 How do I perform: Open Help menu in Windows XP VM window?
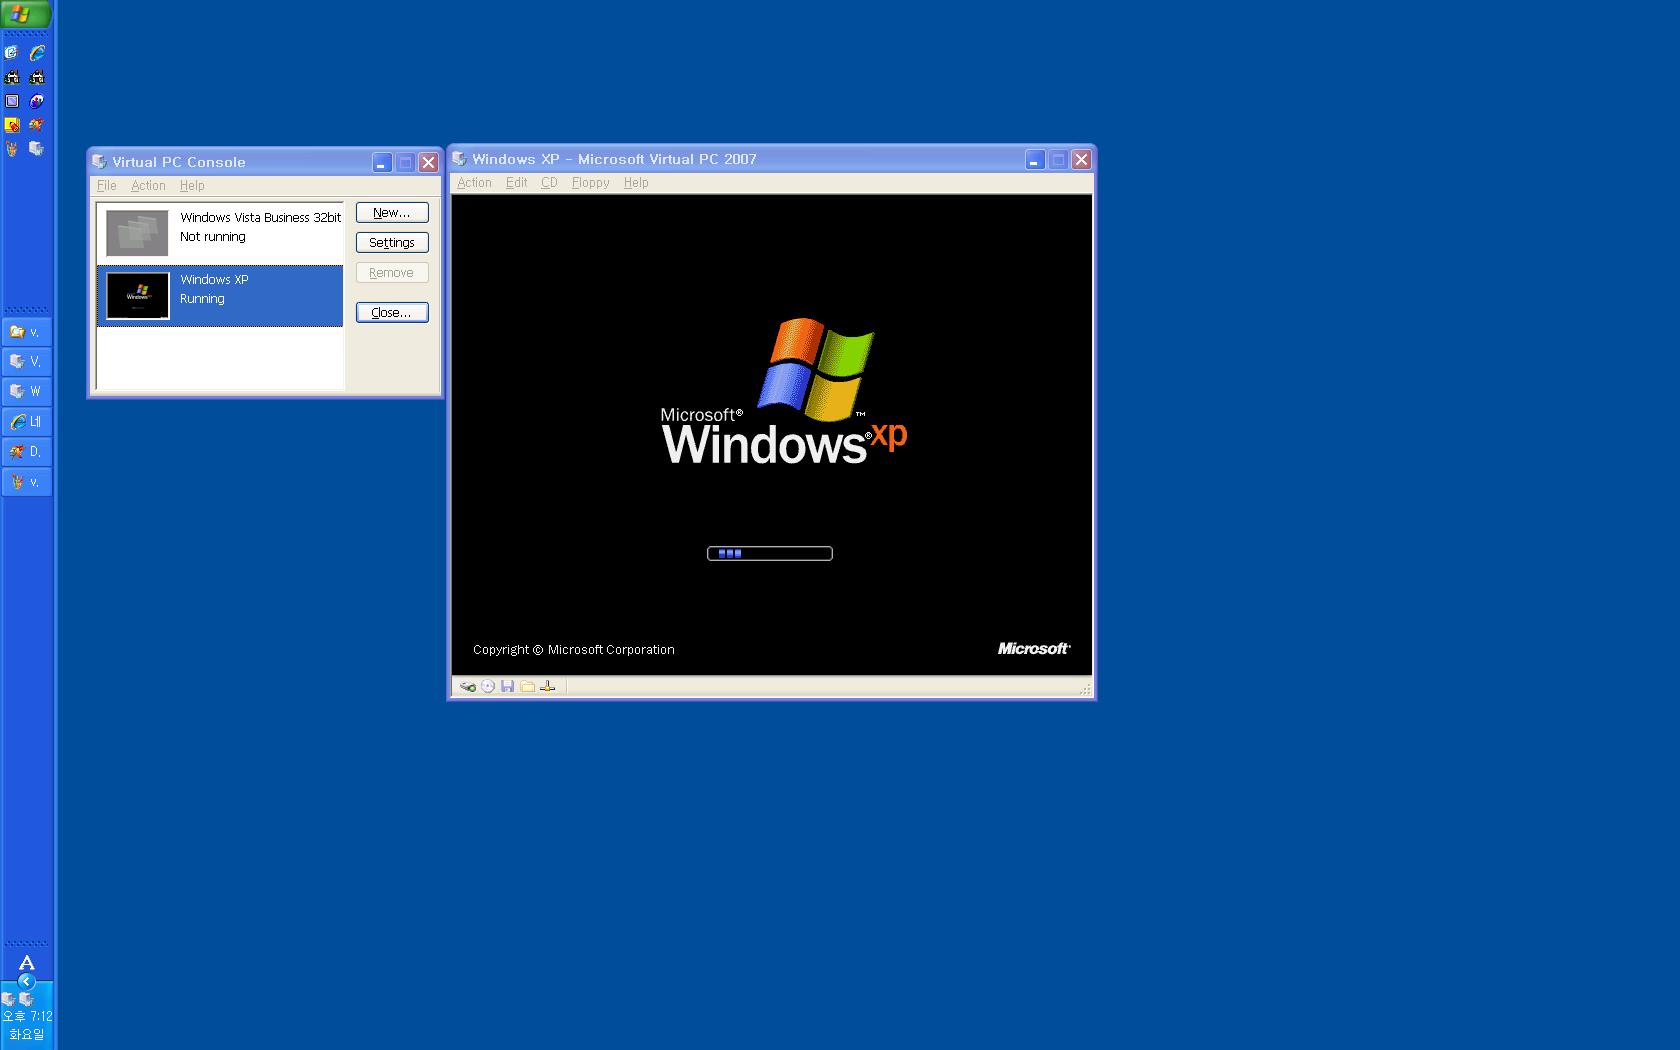point(636,183)
